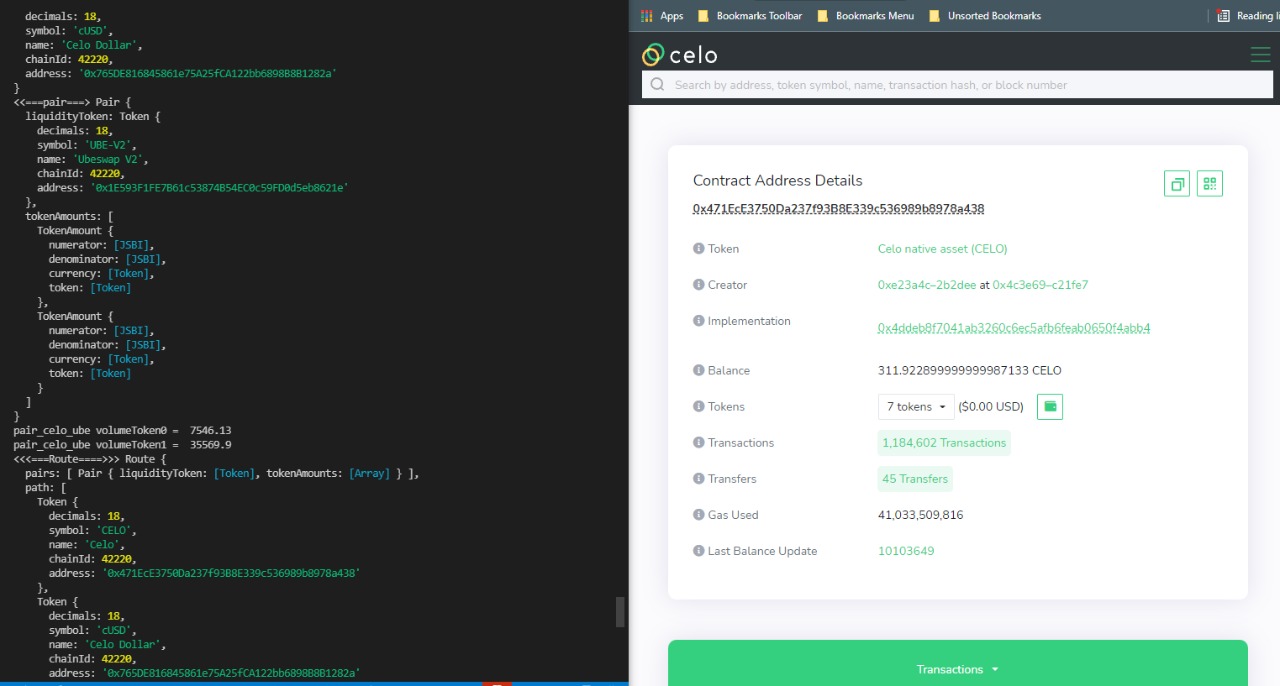The height and width of the screenshot is (686, 1280).
Task: Click terminal line pair_celo_ube volumeToken0
Action: click(x=122, y=430)
